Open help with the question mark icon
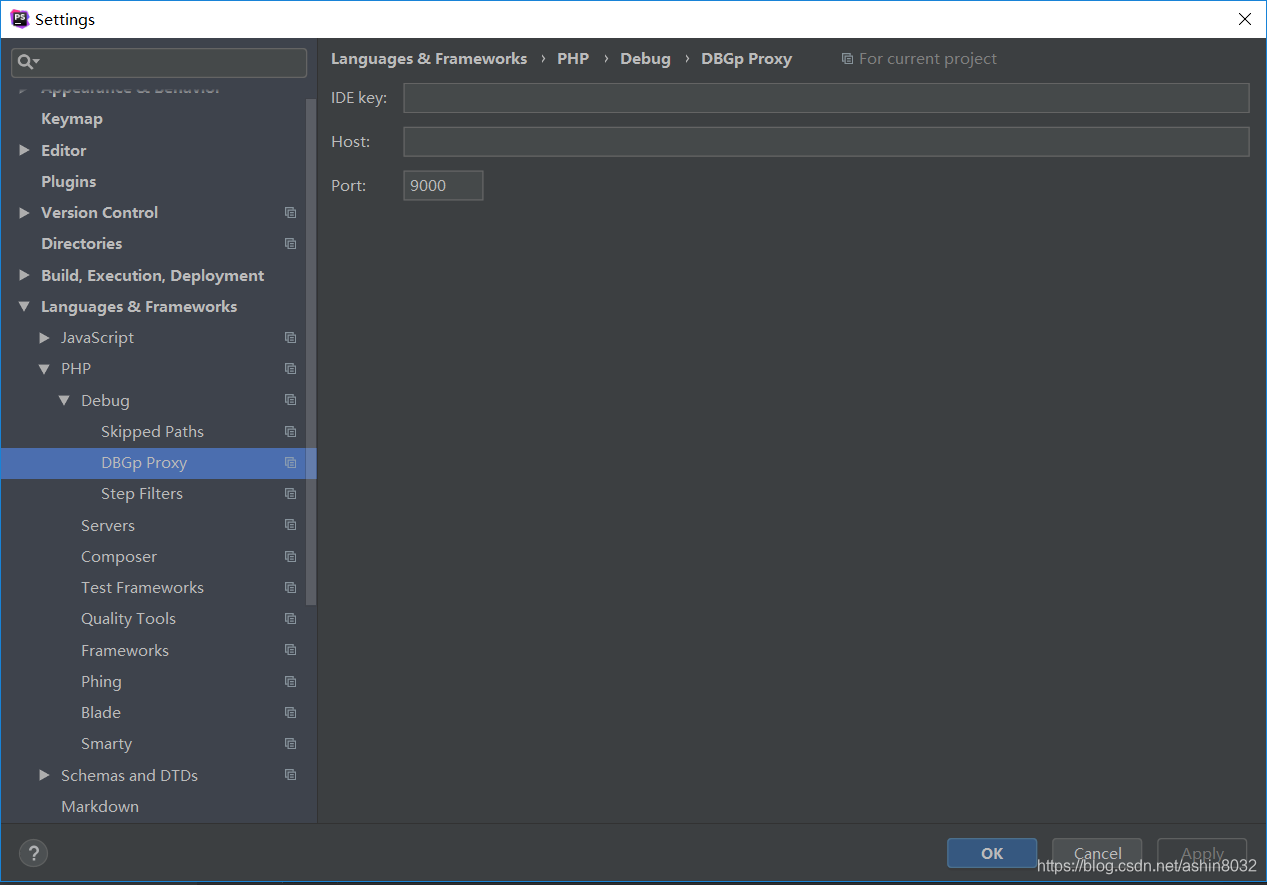This screenshot has height=885, width=1267. pyautogui.click(x=33, y=853)
